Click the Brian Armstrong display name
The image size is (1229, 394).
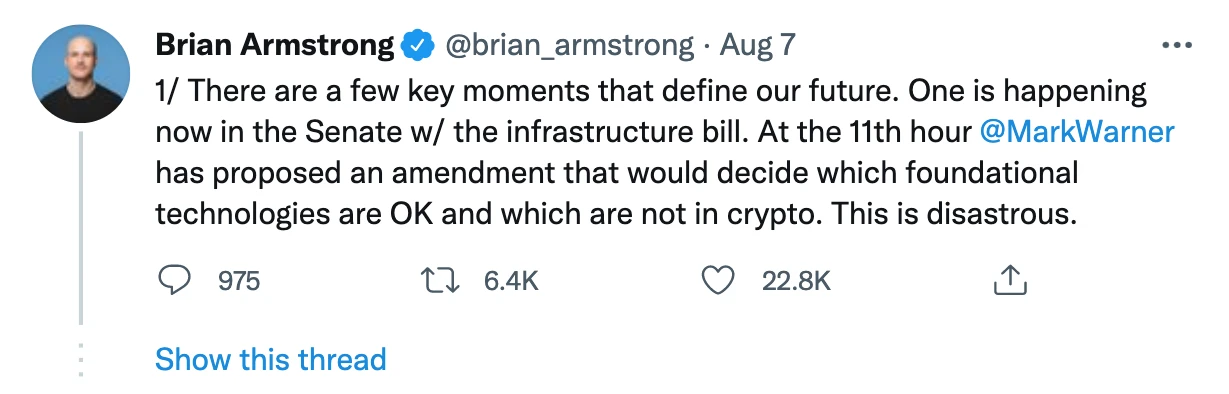275,45
